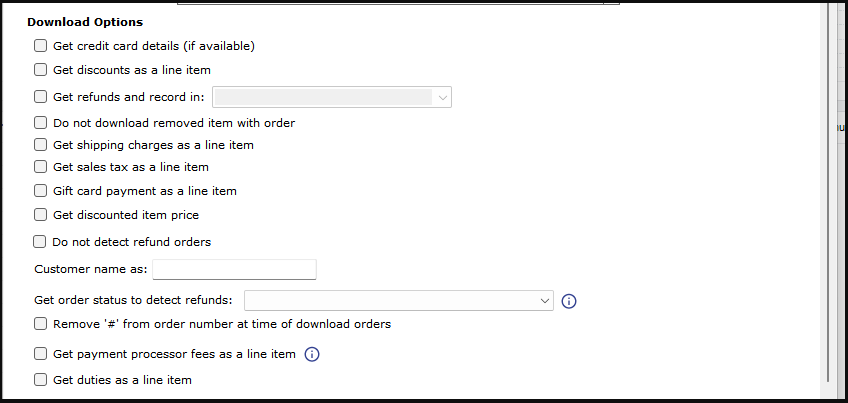Enable Get discounted item price checkbox

click(x=41, y=215)
